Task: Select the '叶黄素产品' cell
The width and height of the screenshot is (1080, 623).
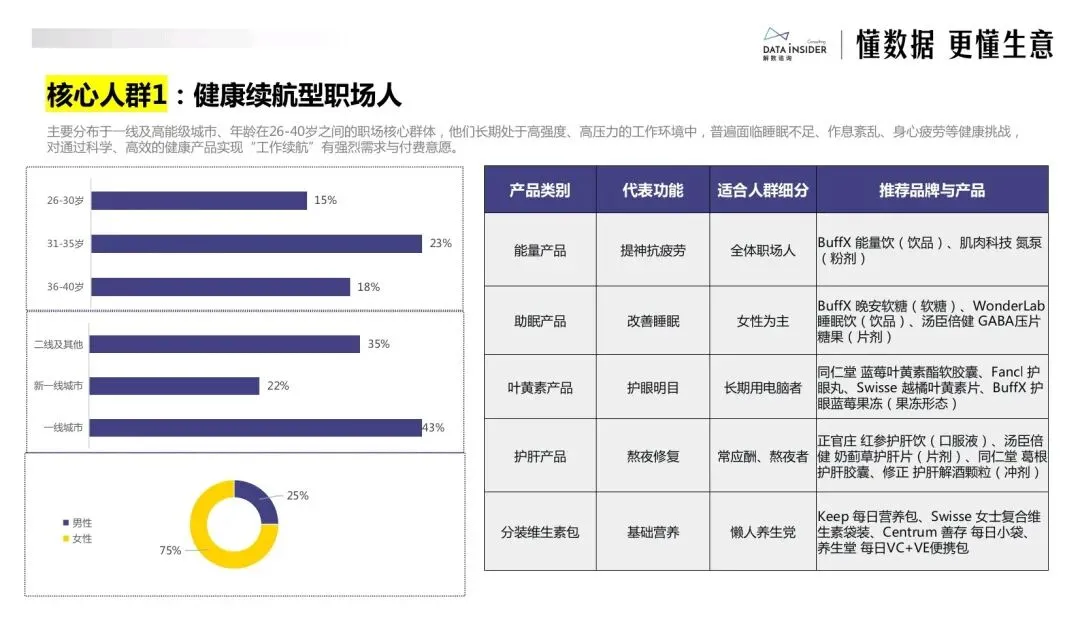Action: click(540, 387)
